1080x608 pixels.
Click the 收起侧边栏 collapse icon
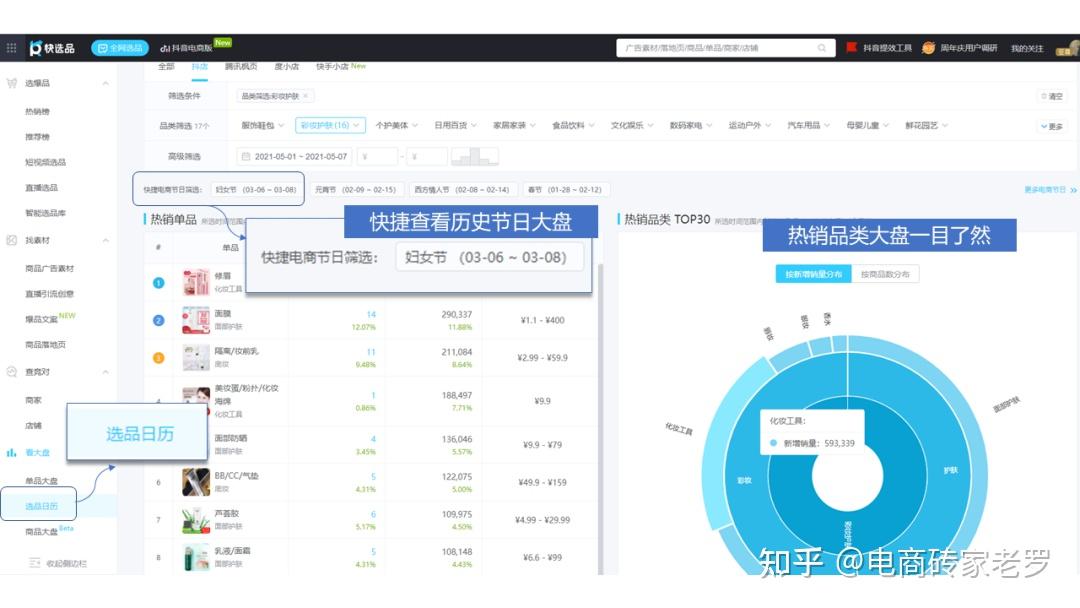[x=34, y=563]
